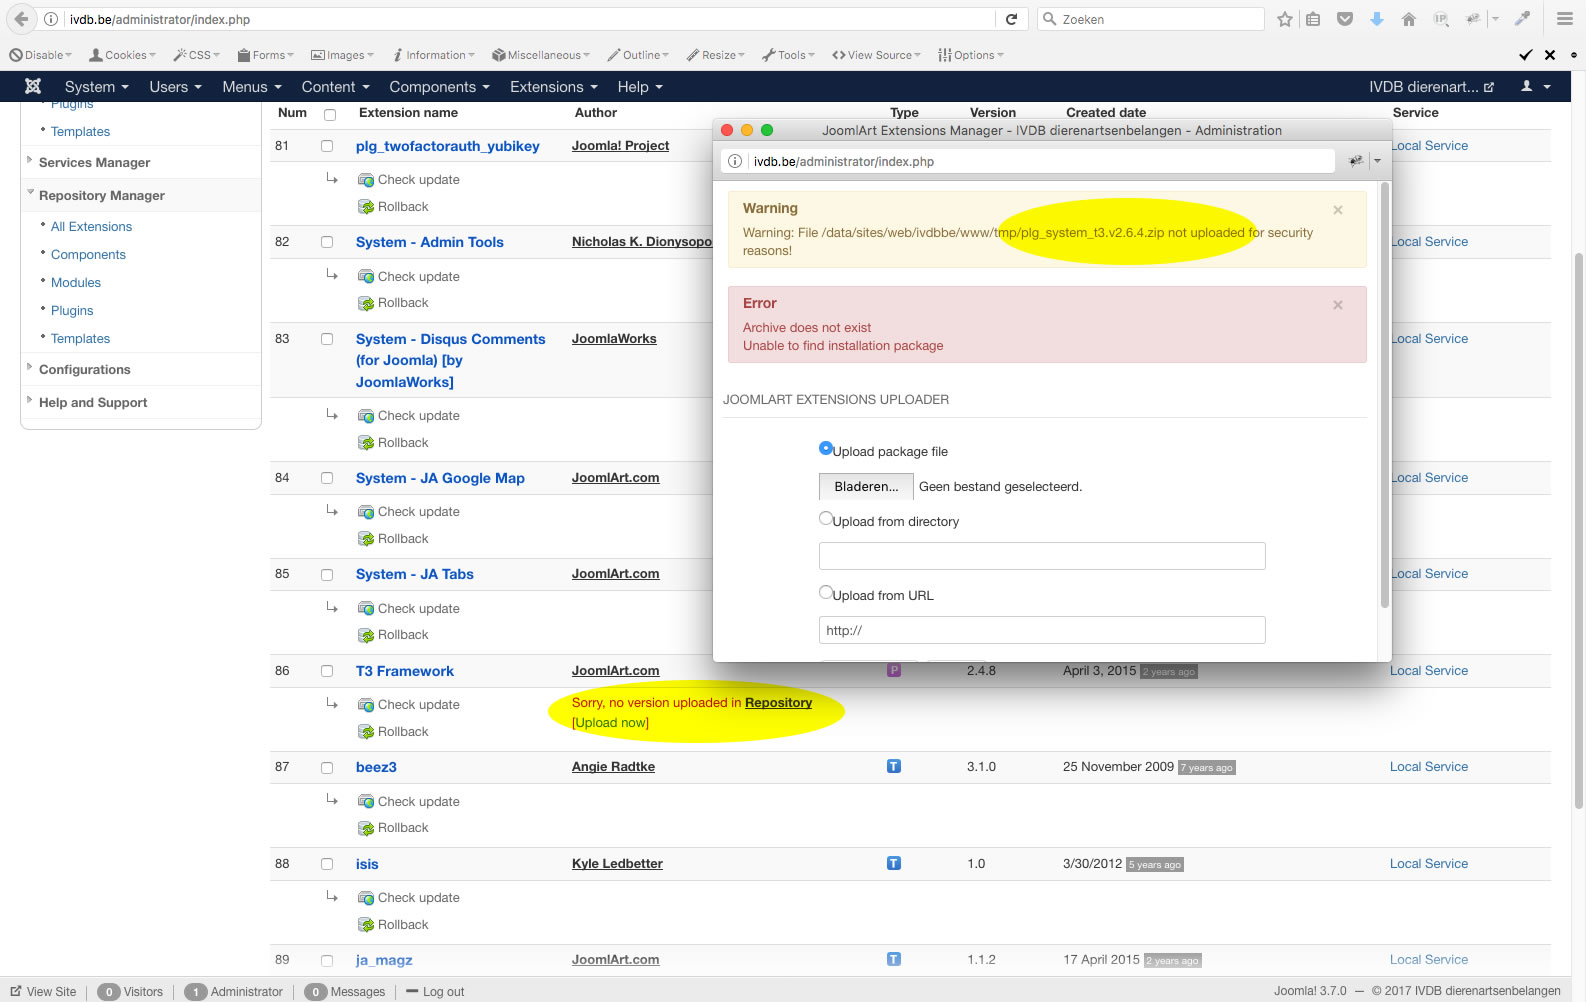Open the Components menu

[439, 87]
